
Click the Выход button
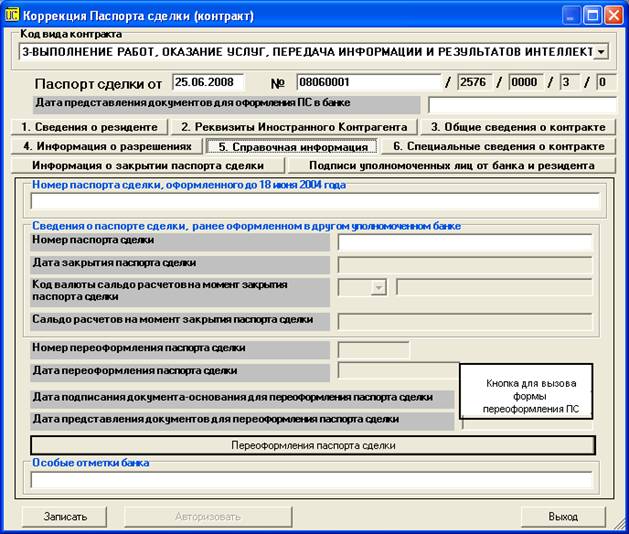[562, 516]
